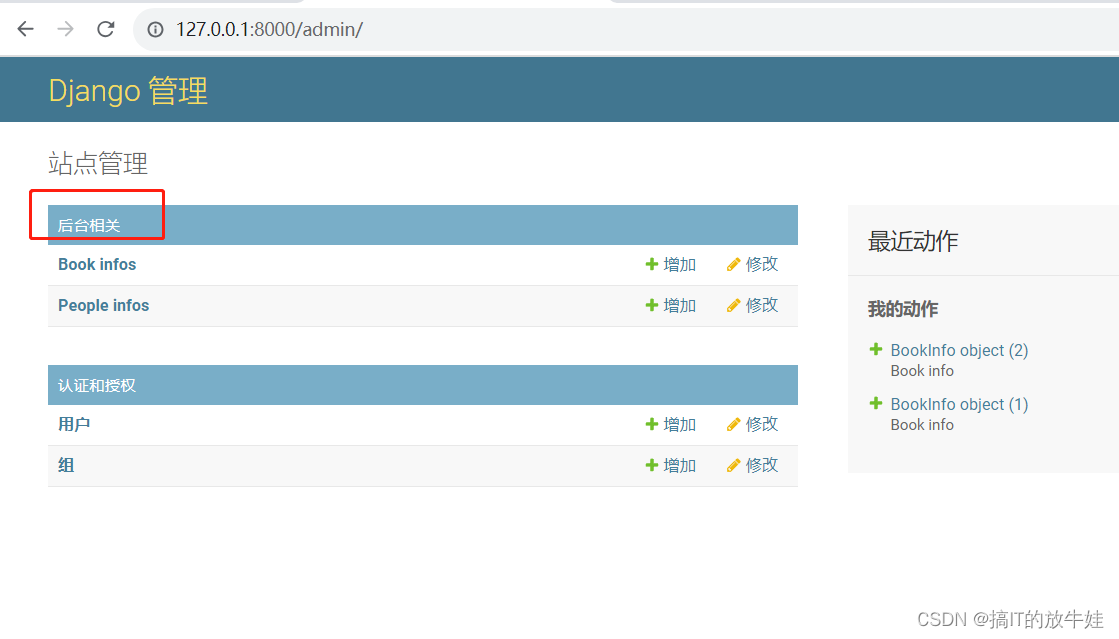Click the 最近动作 heading
This screenshot has width=1119, height=639.
click(913, 241)
